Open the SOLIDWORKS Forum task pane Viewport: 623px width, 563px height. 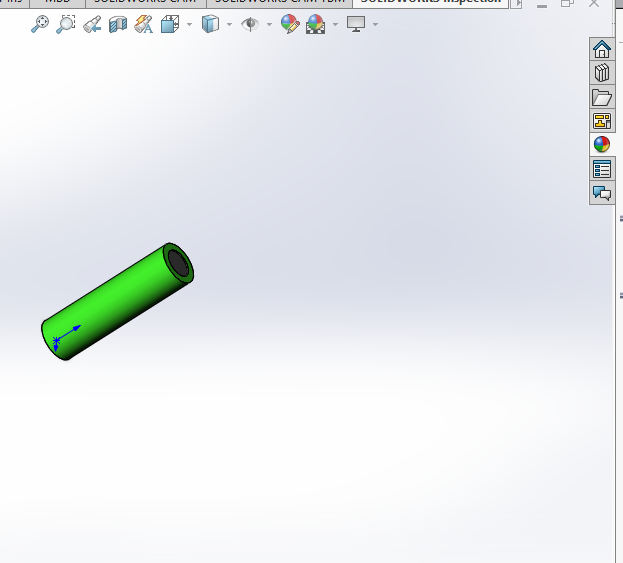[x=602, y=193]
